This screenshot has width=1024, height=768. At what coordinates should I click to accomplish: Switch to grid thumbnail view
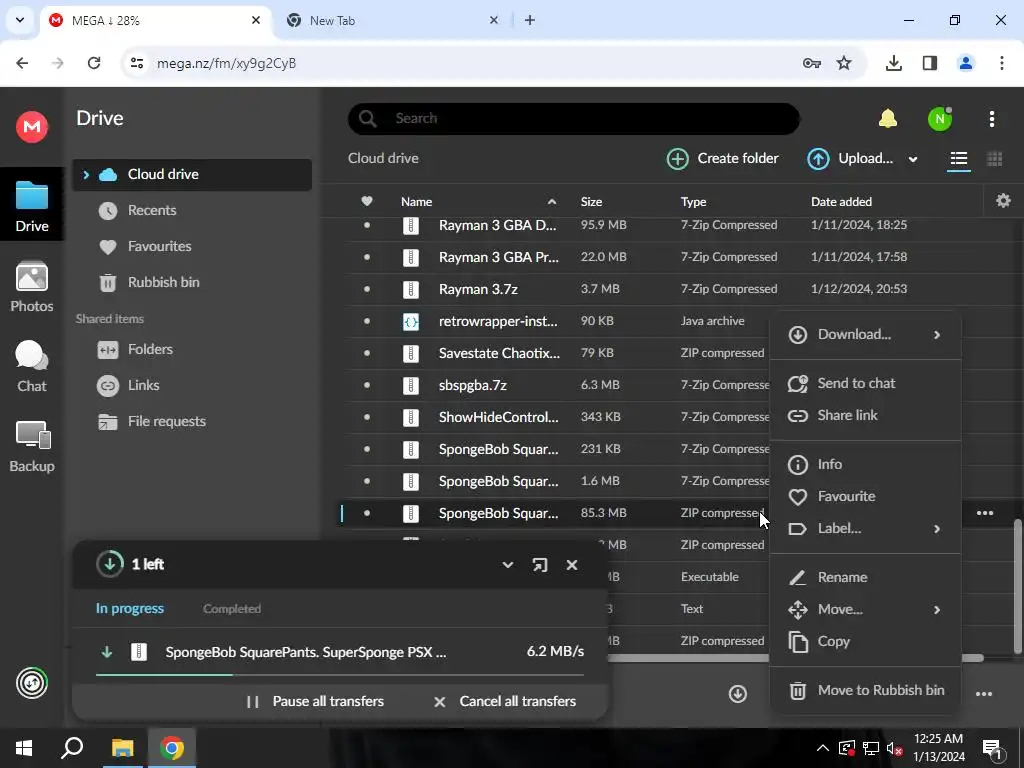pyautogui.click(x=995, y=159)
